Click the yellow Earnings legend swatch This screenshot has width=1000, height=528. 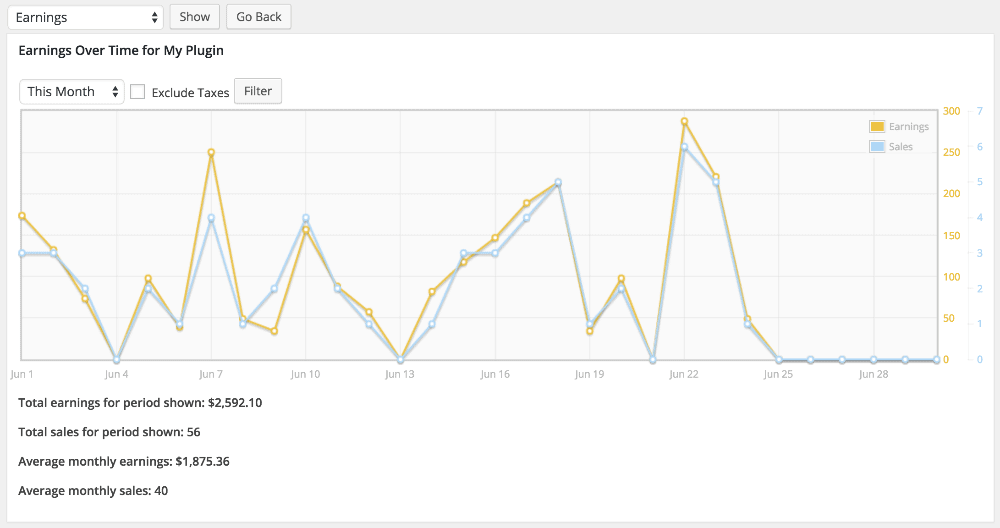point(877,127)
